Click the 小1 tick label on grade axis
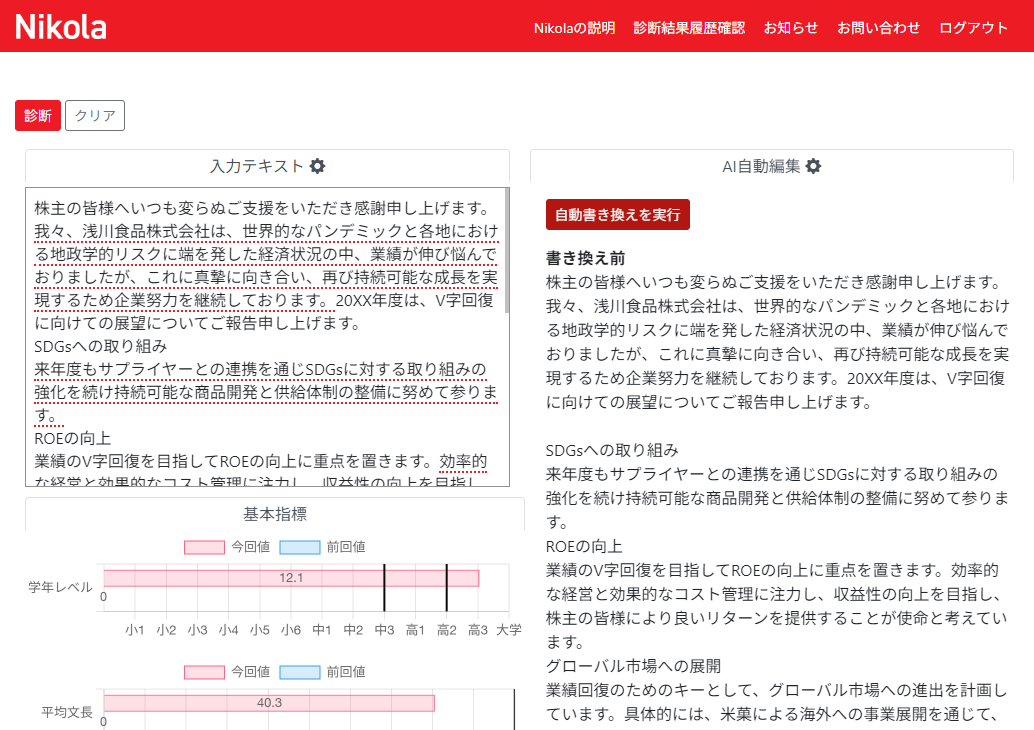Viewport: 1034px width, 730px height. pyautogui.click(x=135, y=630)
